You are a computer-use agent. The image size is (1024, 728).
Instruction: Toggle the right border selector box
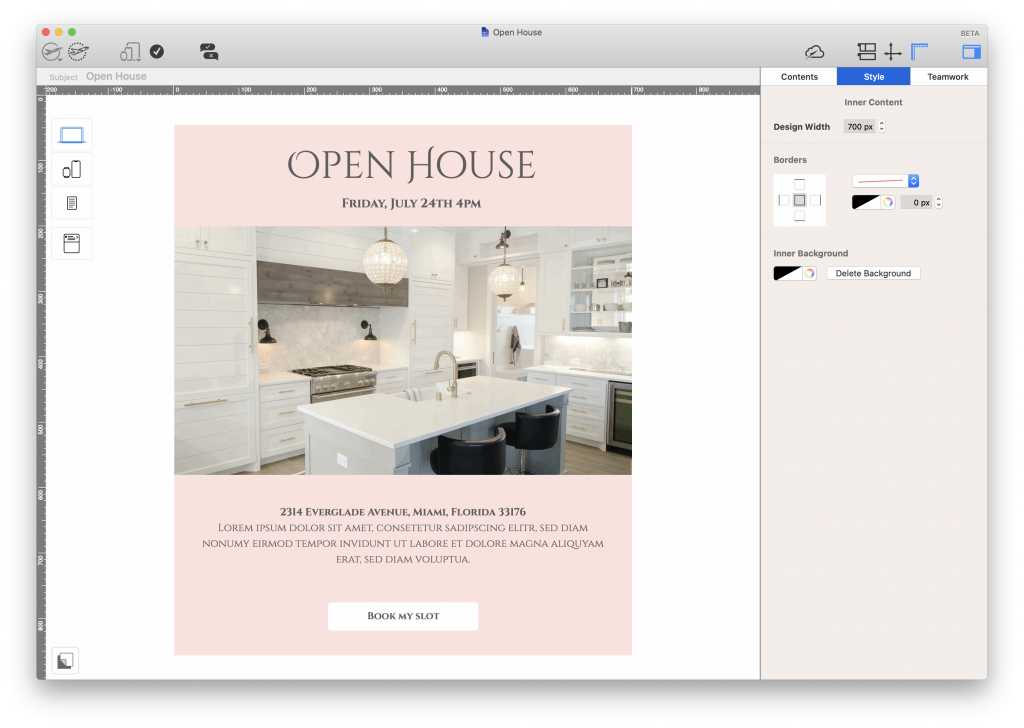point(816,200)
